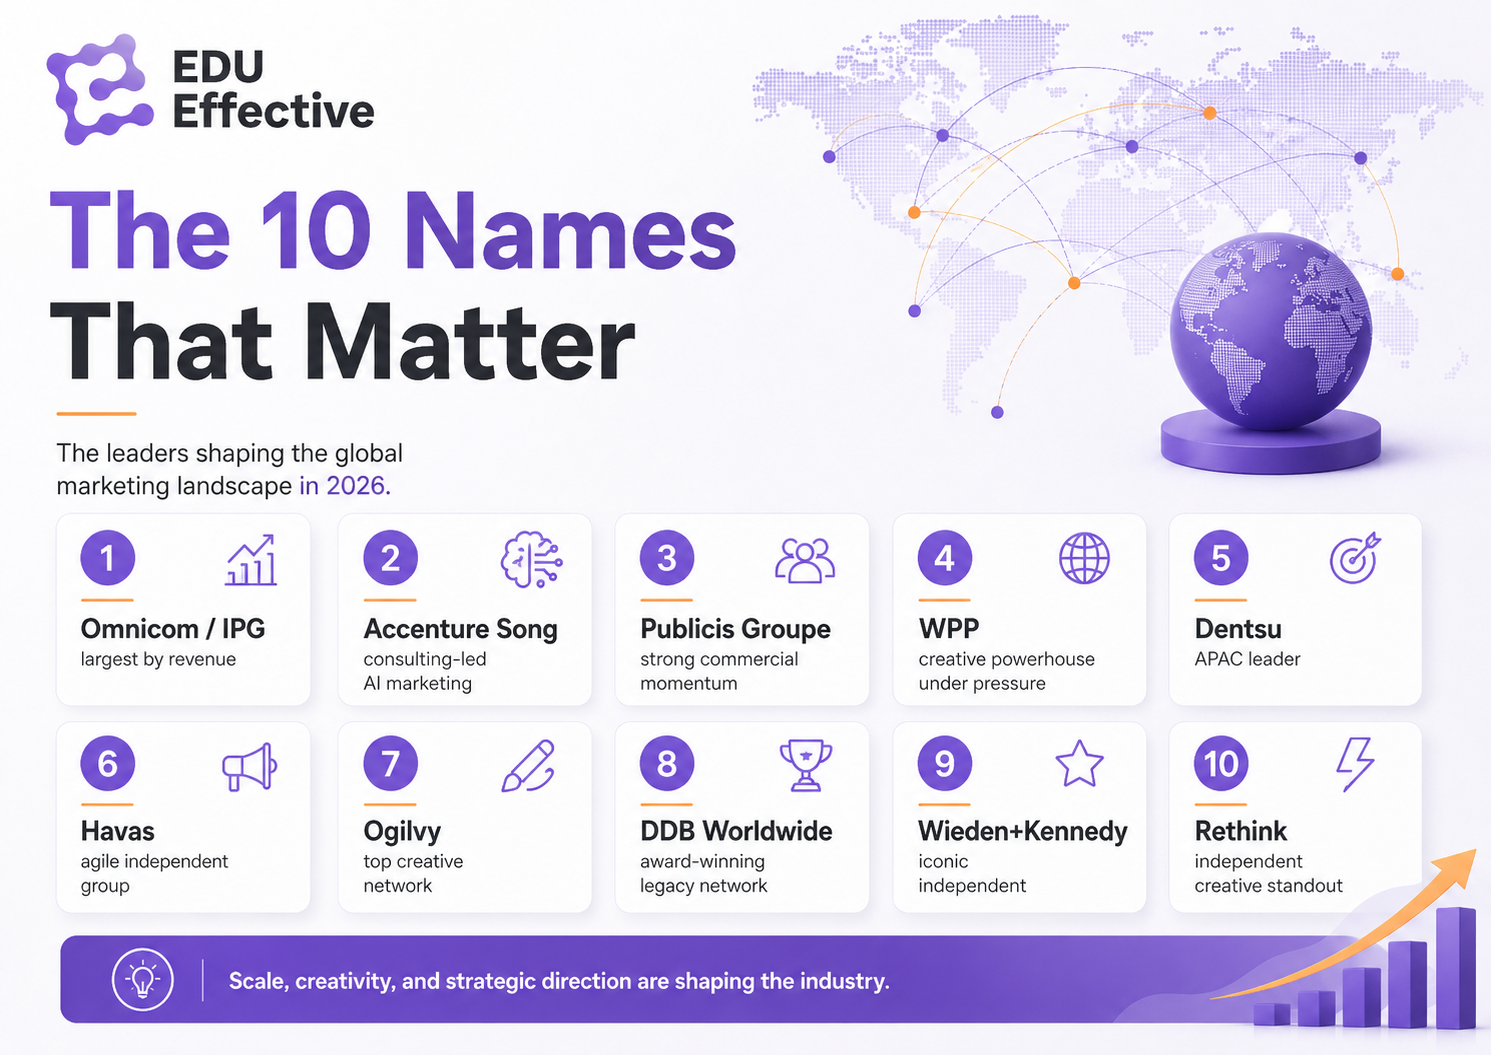This screenshot has height=1055, width=1491.
Task: Select the number 6 badge above Havas
Action: (x=108, y=764)
